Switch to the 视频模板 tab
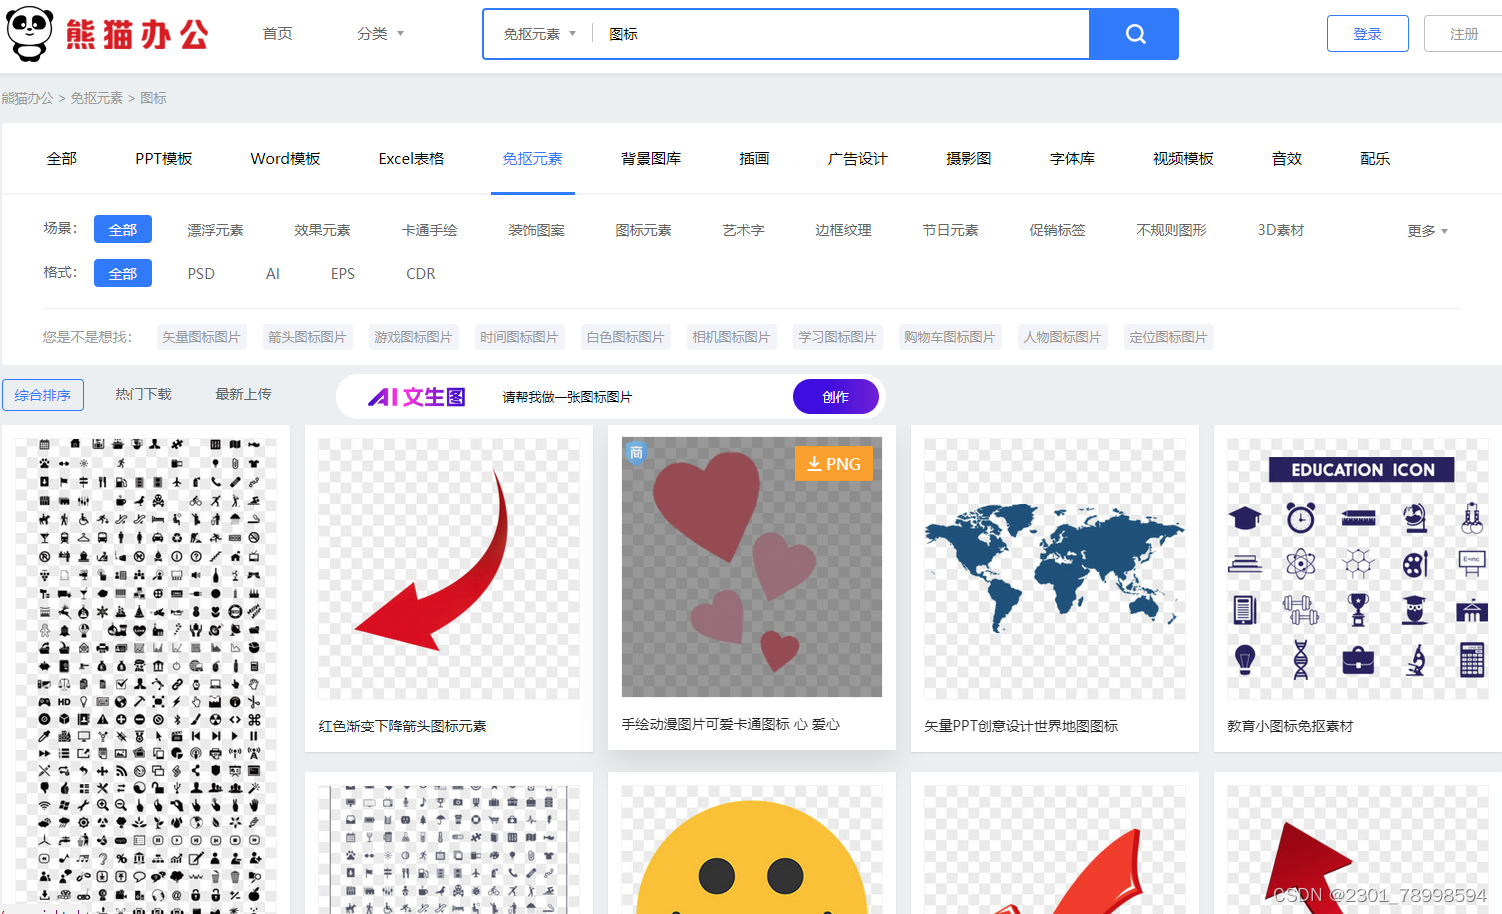The height and width of the screenshot is (914, 1502). pyautogui.click(x=1183, y=159)
